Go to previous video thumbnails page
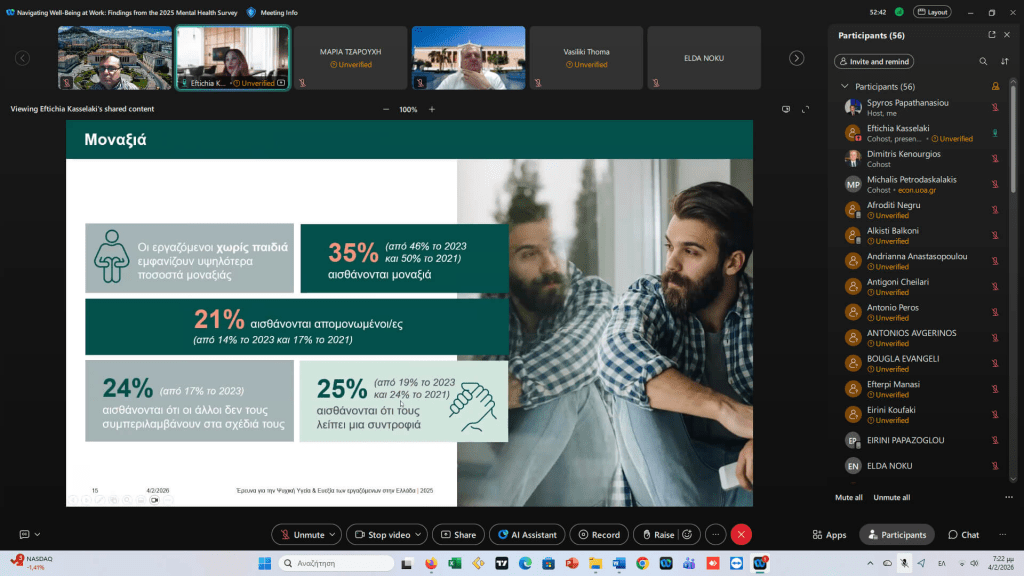 (22, 58)
